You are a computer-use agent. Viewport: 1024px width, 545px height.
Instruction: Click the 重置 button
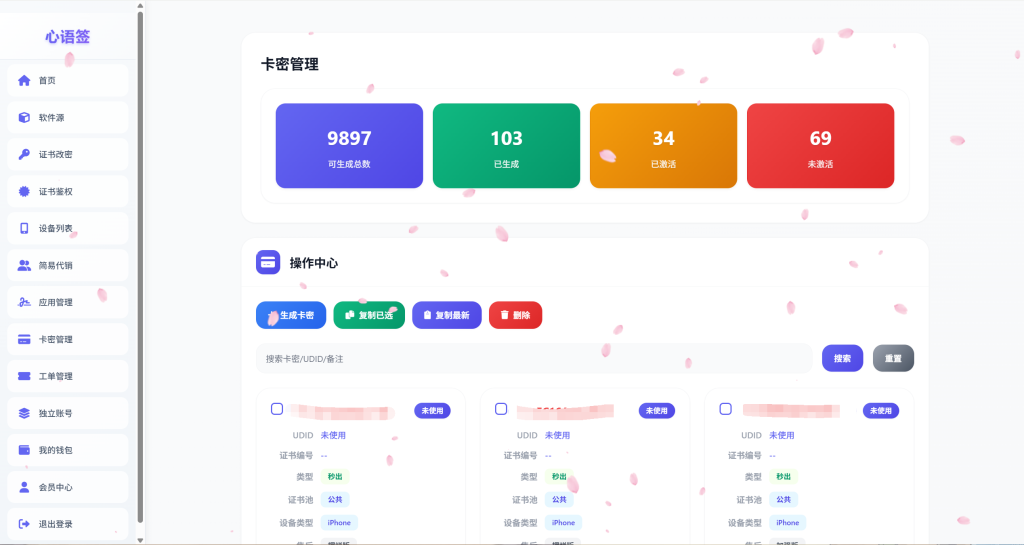click(x=893, y=358)
